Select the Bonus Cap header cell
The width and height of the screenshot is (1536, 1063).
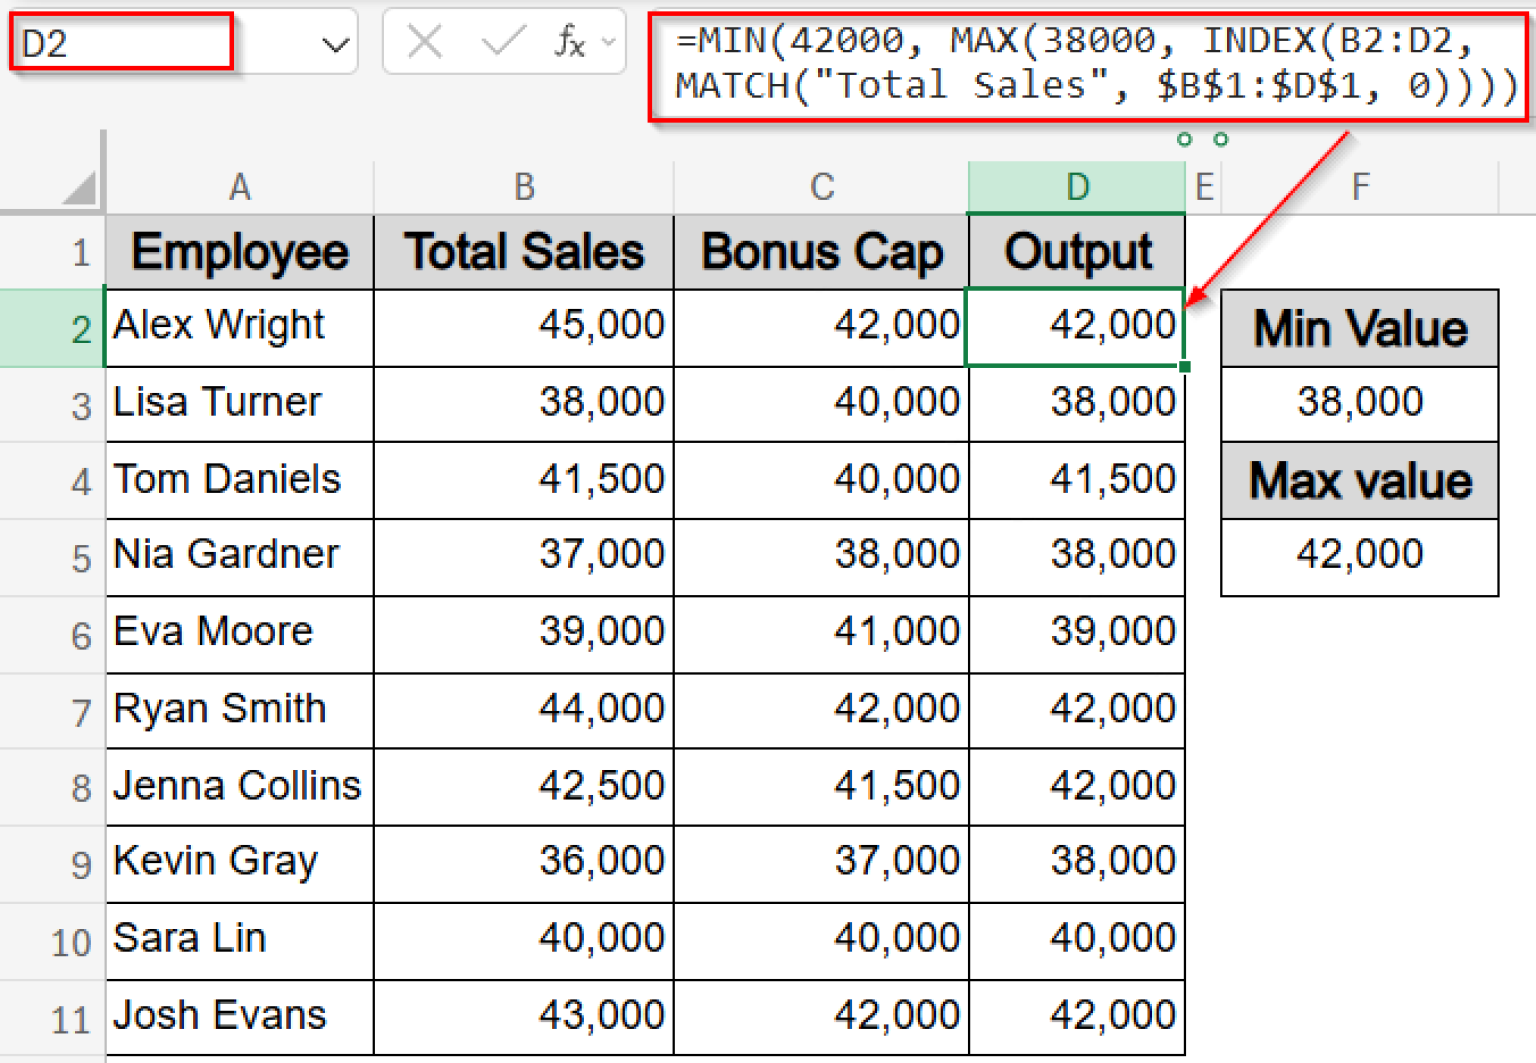click(x=821, y=251)
